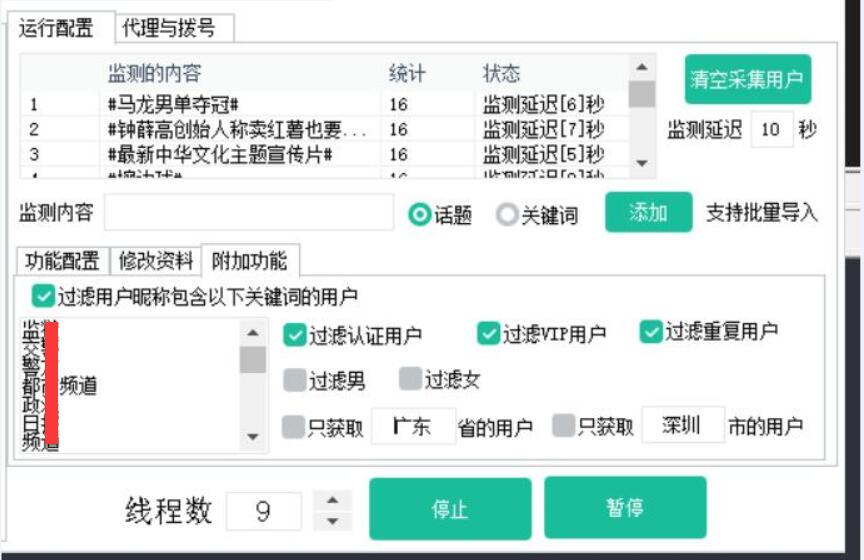864x560 pixels.
Task: Switch to the 代理与拨号 tab
Action: [x=168, y=28]
